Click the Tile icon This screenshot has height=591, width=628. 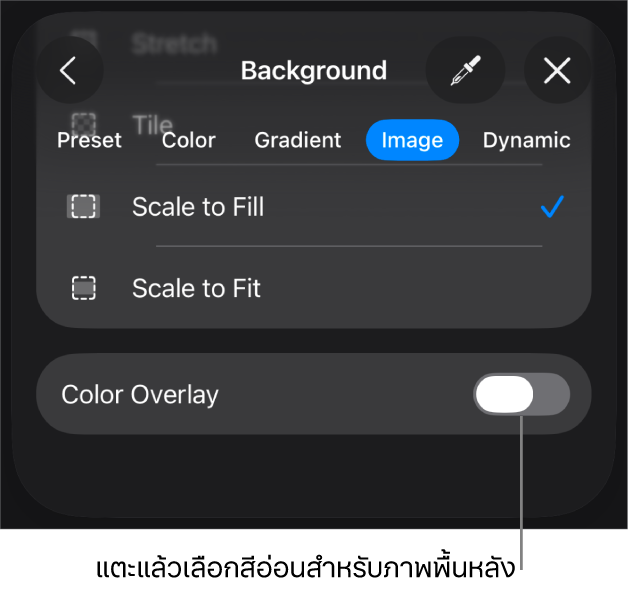point(84,123)
